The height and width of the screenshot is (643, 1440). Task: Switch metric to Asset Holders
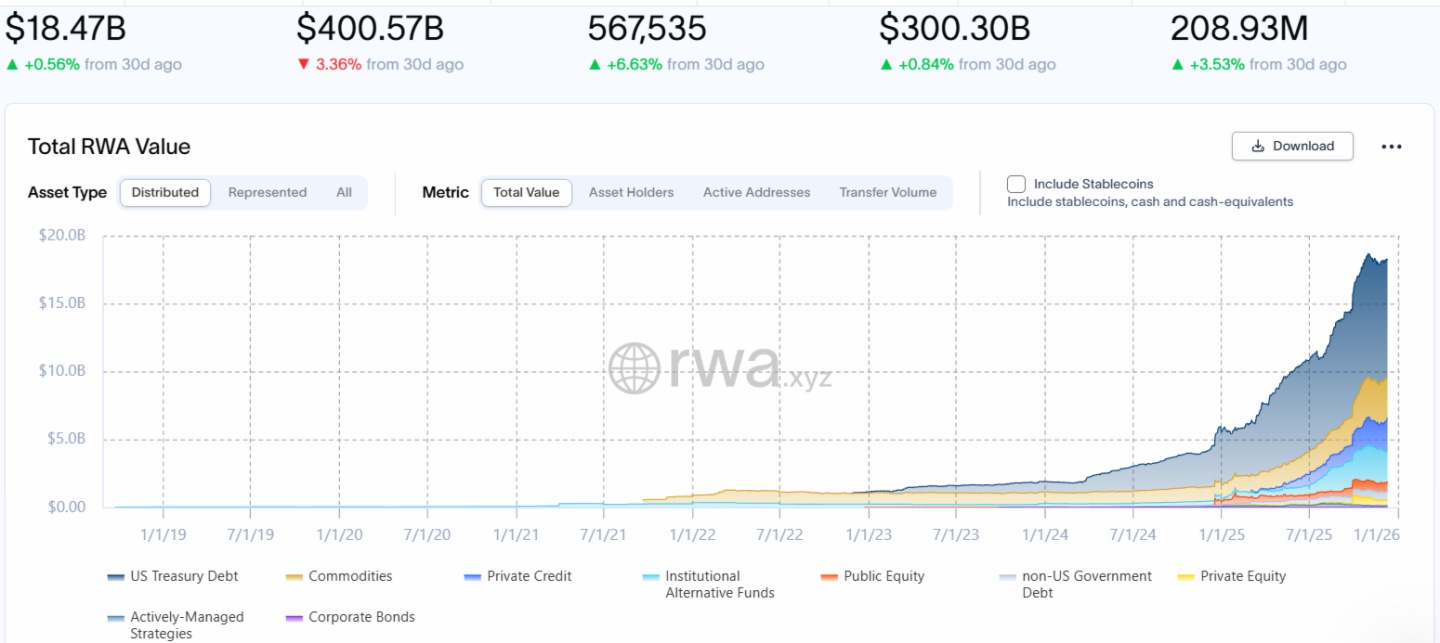click(631, 193)
